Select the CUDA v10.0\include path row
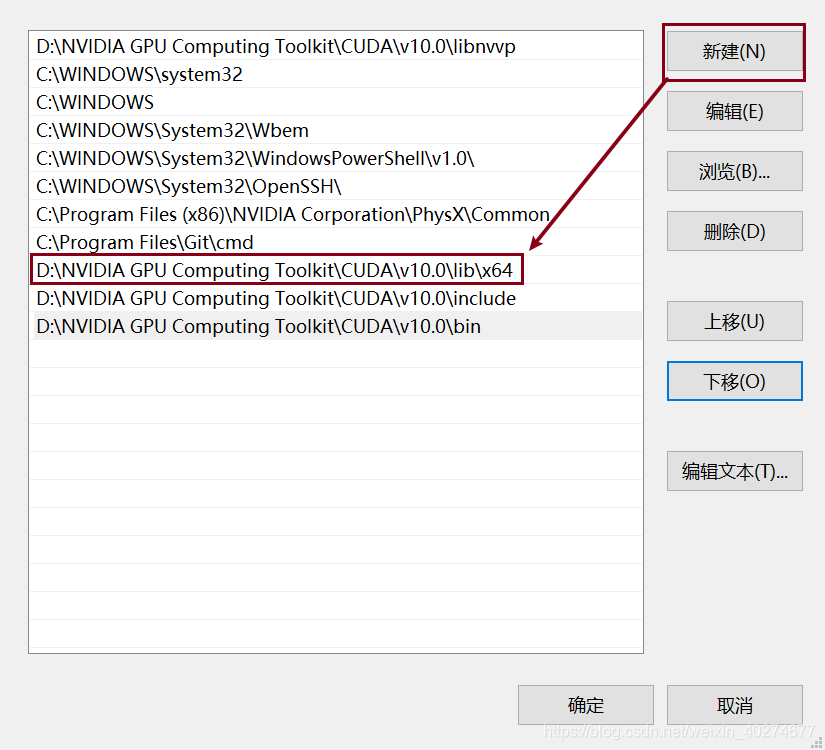Image resolution: width=825 pixels, height=750 pixels. pyautogui.click(x=336, y=298)
